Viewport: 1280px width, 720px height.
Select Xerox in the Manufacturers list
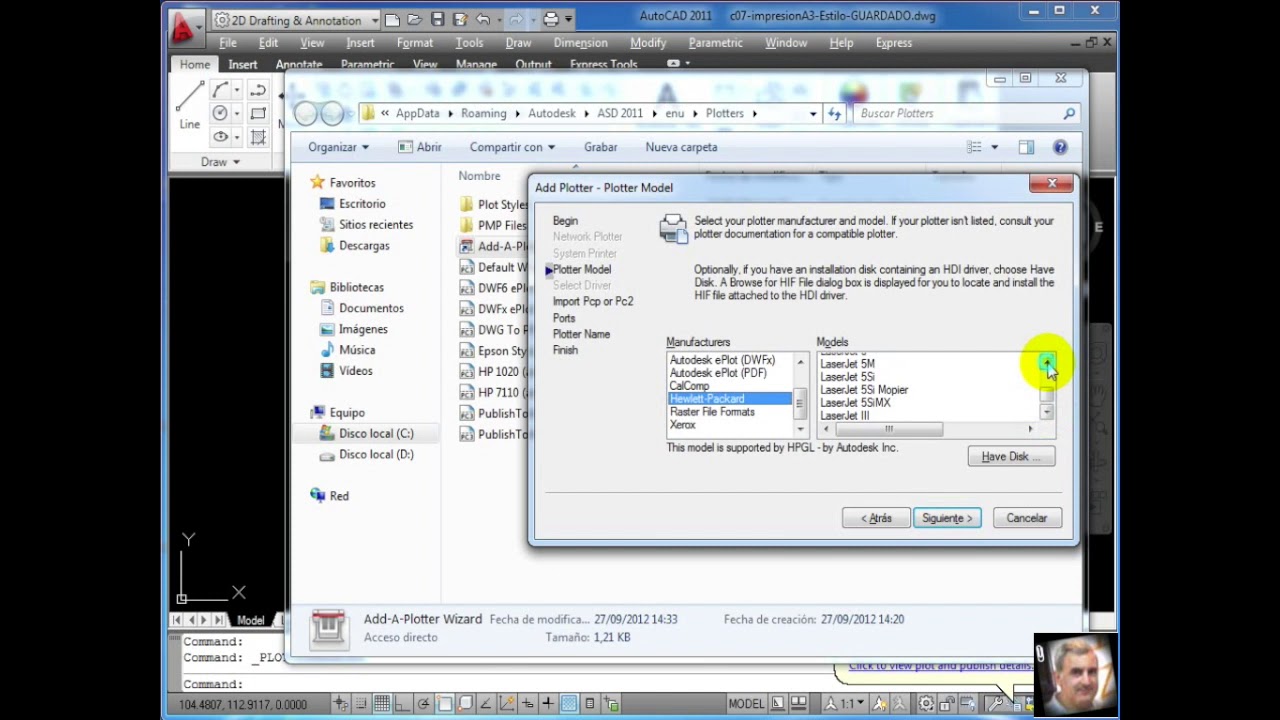click(682, 425)
